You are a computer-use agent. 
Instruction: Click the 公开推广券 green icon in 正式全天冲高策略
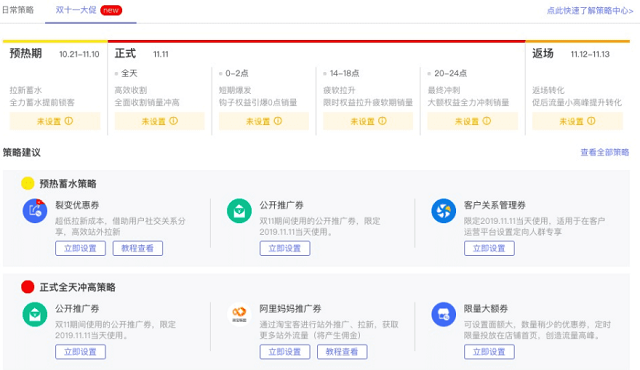(35, 314)
